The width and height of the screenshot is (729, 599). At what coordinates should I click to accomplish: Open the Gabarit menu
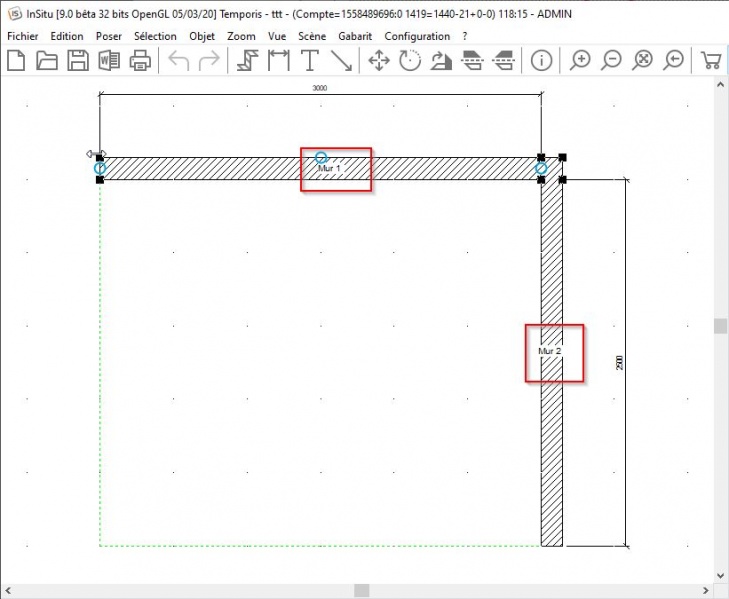coord(355,36)
